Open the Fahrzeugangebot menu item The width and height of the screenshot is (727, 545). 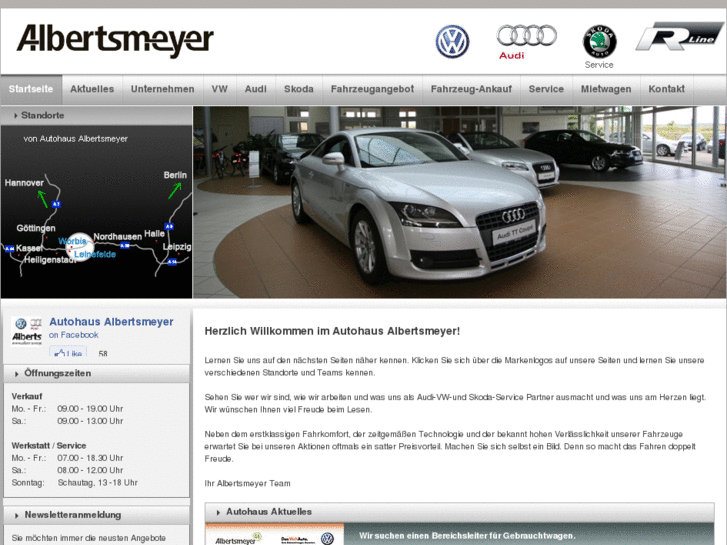click(372, 89)
